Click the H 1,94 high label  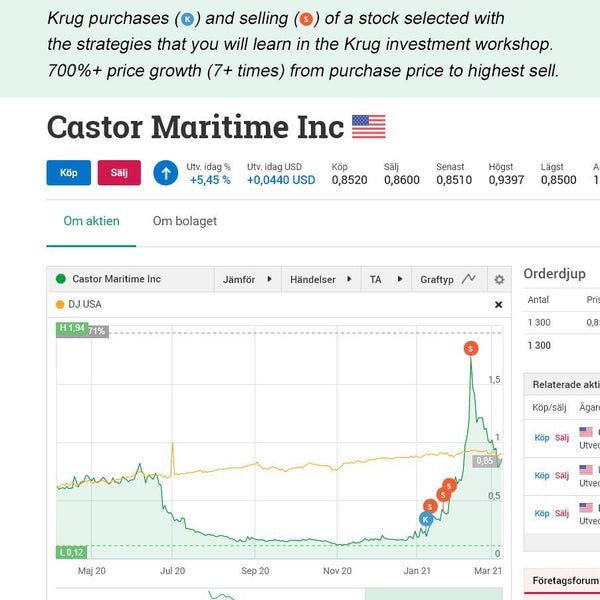72,328
